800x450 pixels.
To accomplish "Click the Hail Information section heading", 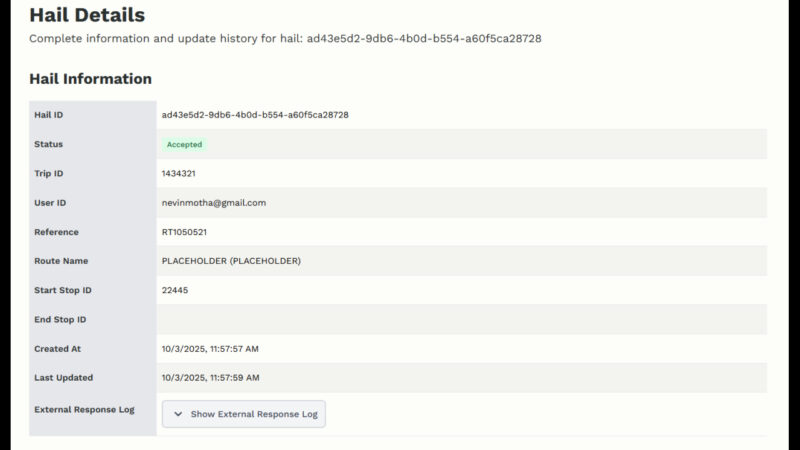I will [91, 79].
